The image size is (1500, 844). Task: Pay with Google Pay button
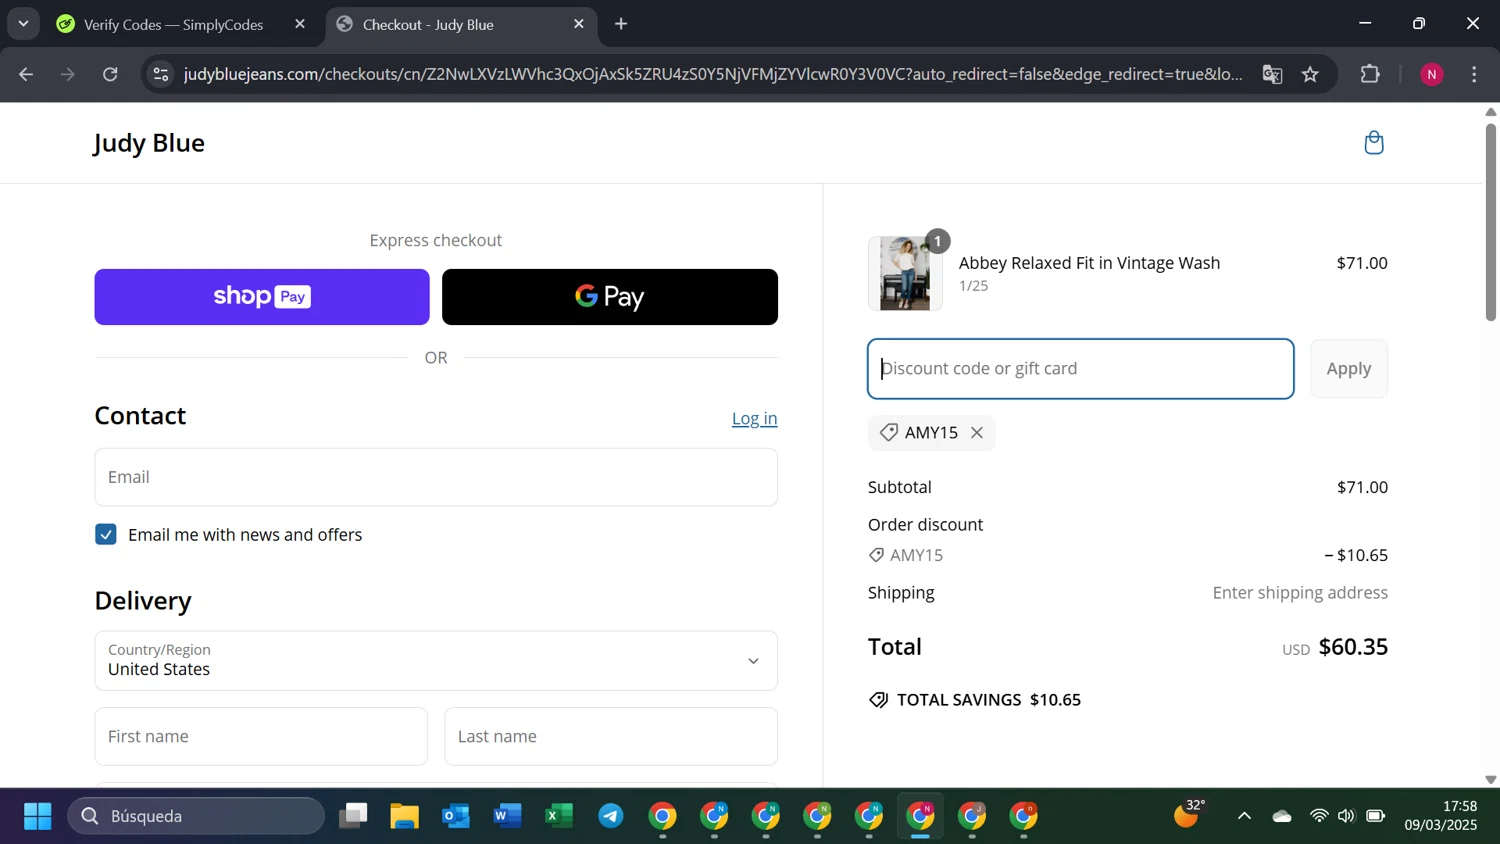pos(610,297)
